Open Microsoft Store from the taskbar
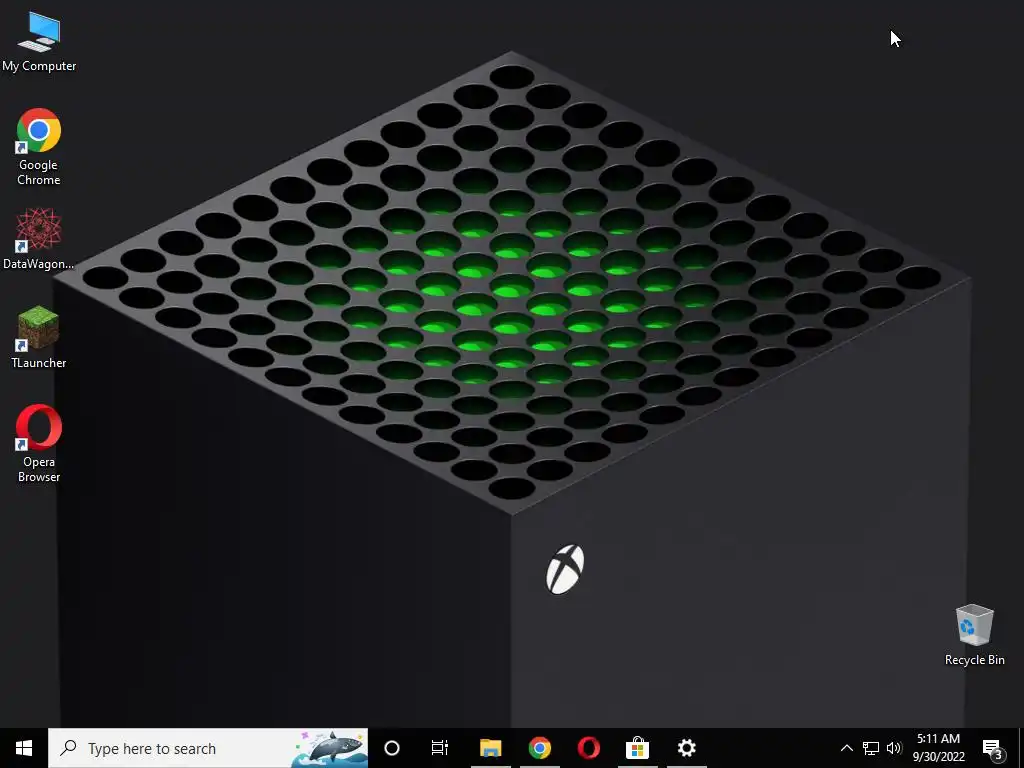This screenshot has width=1024, height=768. (x=637, y=748)
